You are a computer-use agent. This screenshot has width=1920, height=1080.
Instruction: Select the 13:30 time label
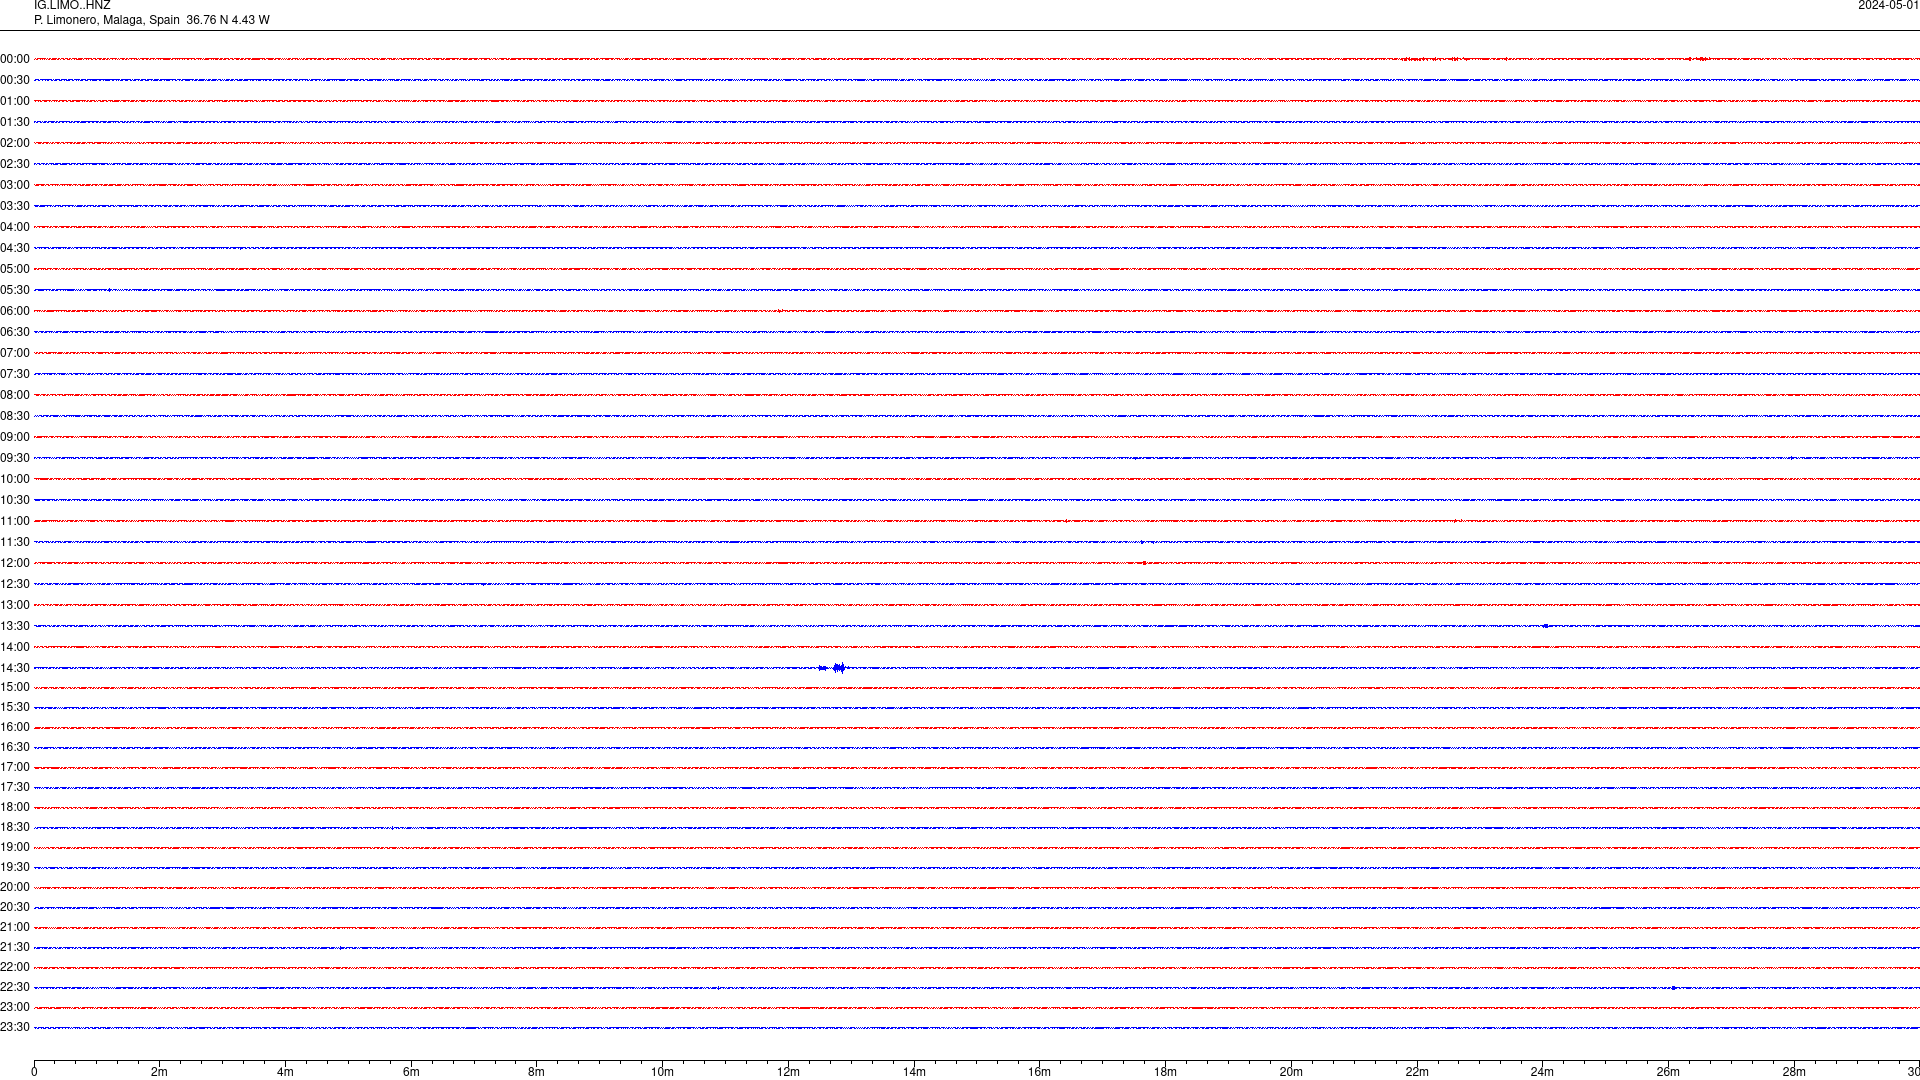[x=15, y=626]
